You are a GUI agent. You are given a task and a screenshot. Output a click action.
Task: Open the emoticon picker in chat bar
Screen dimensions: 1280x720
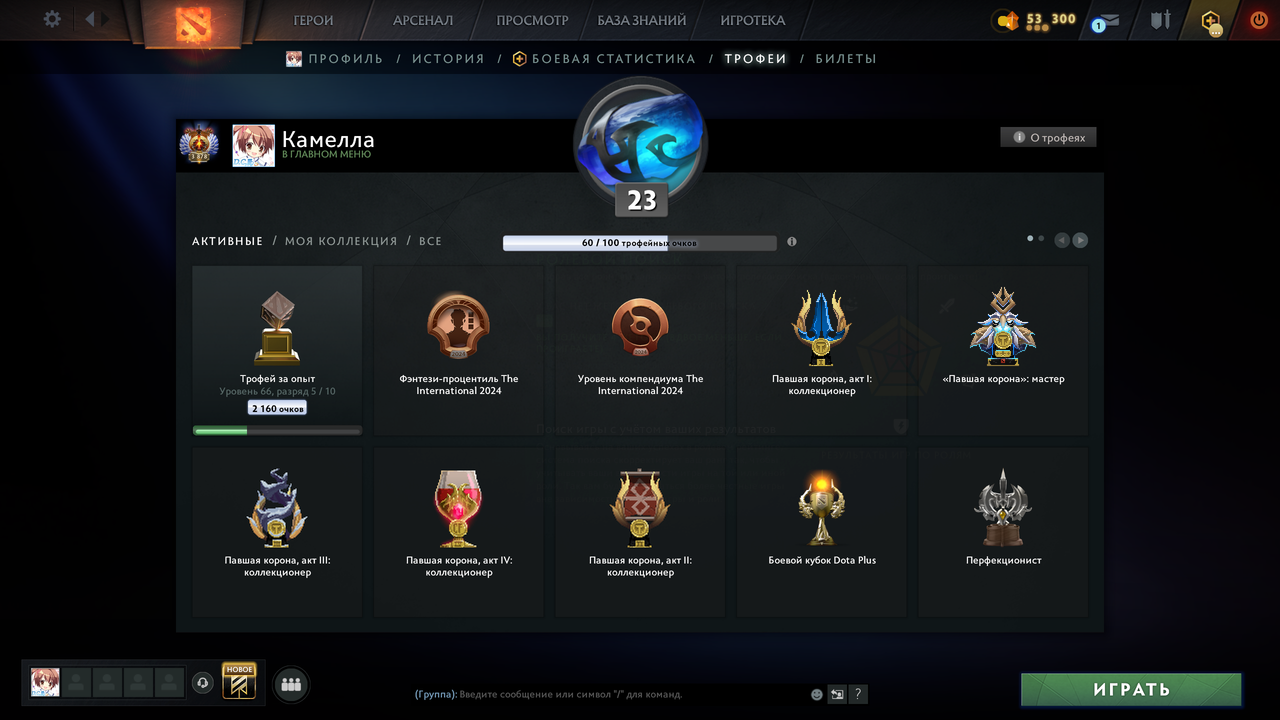817,694
